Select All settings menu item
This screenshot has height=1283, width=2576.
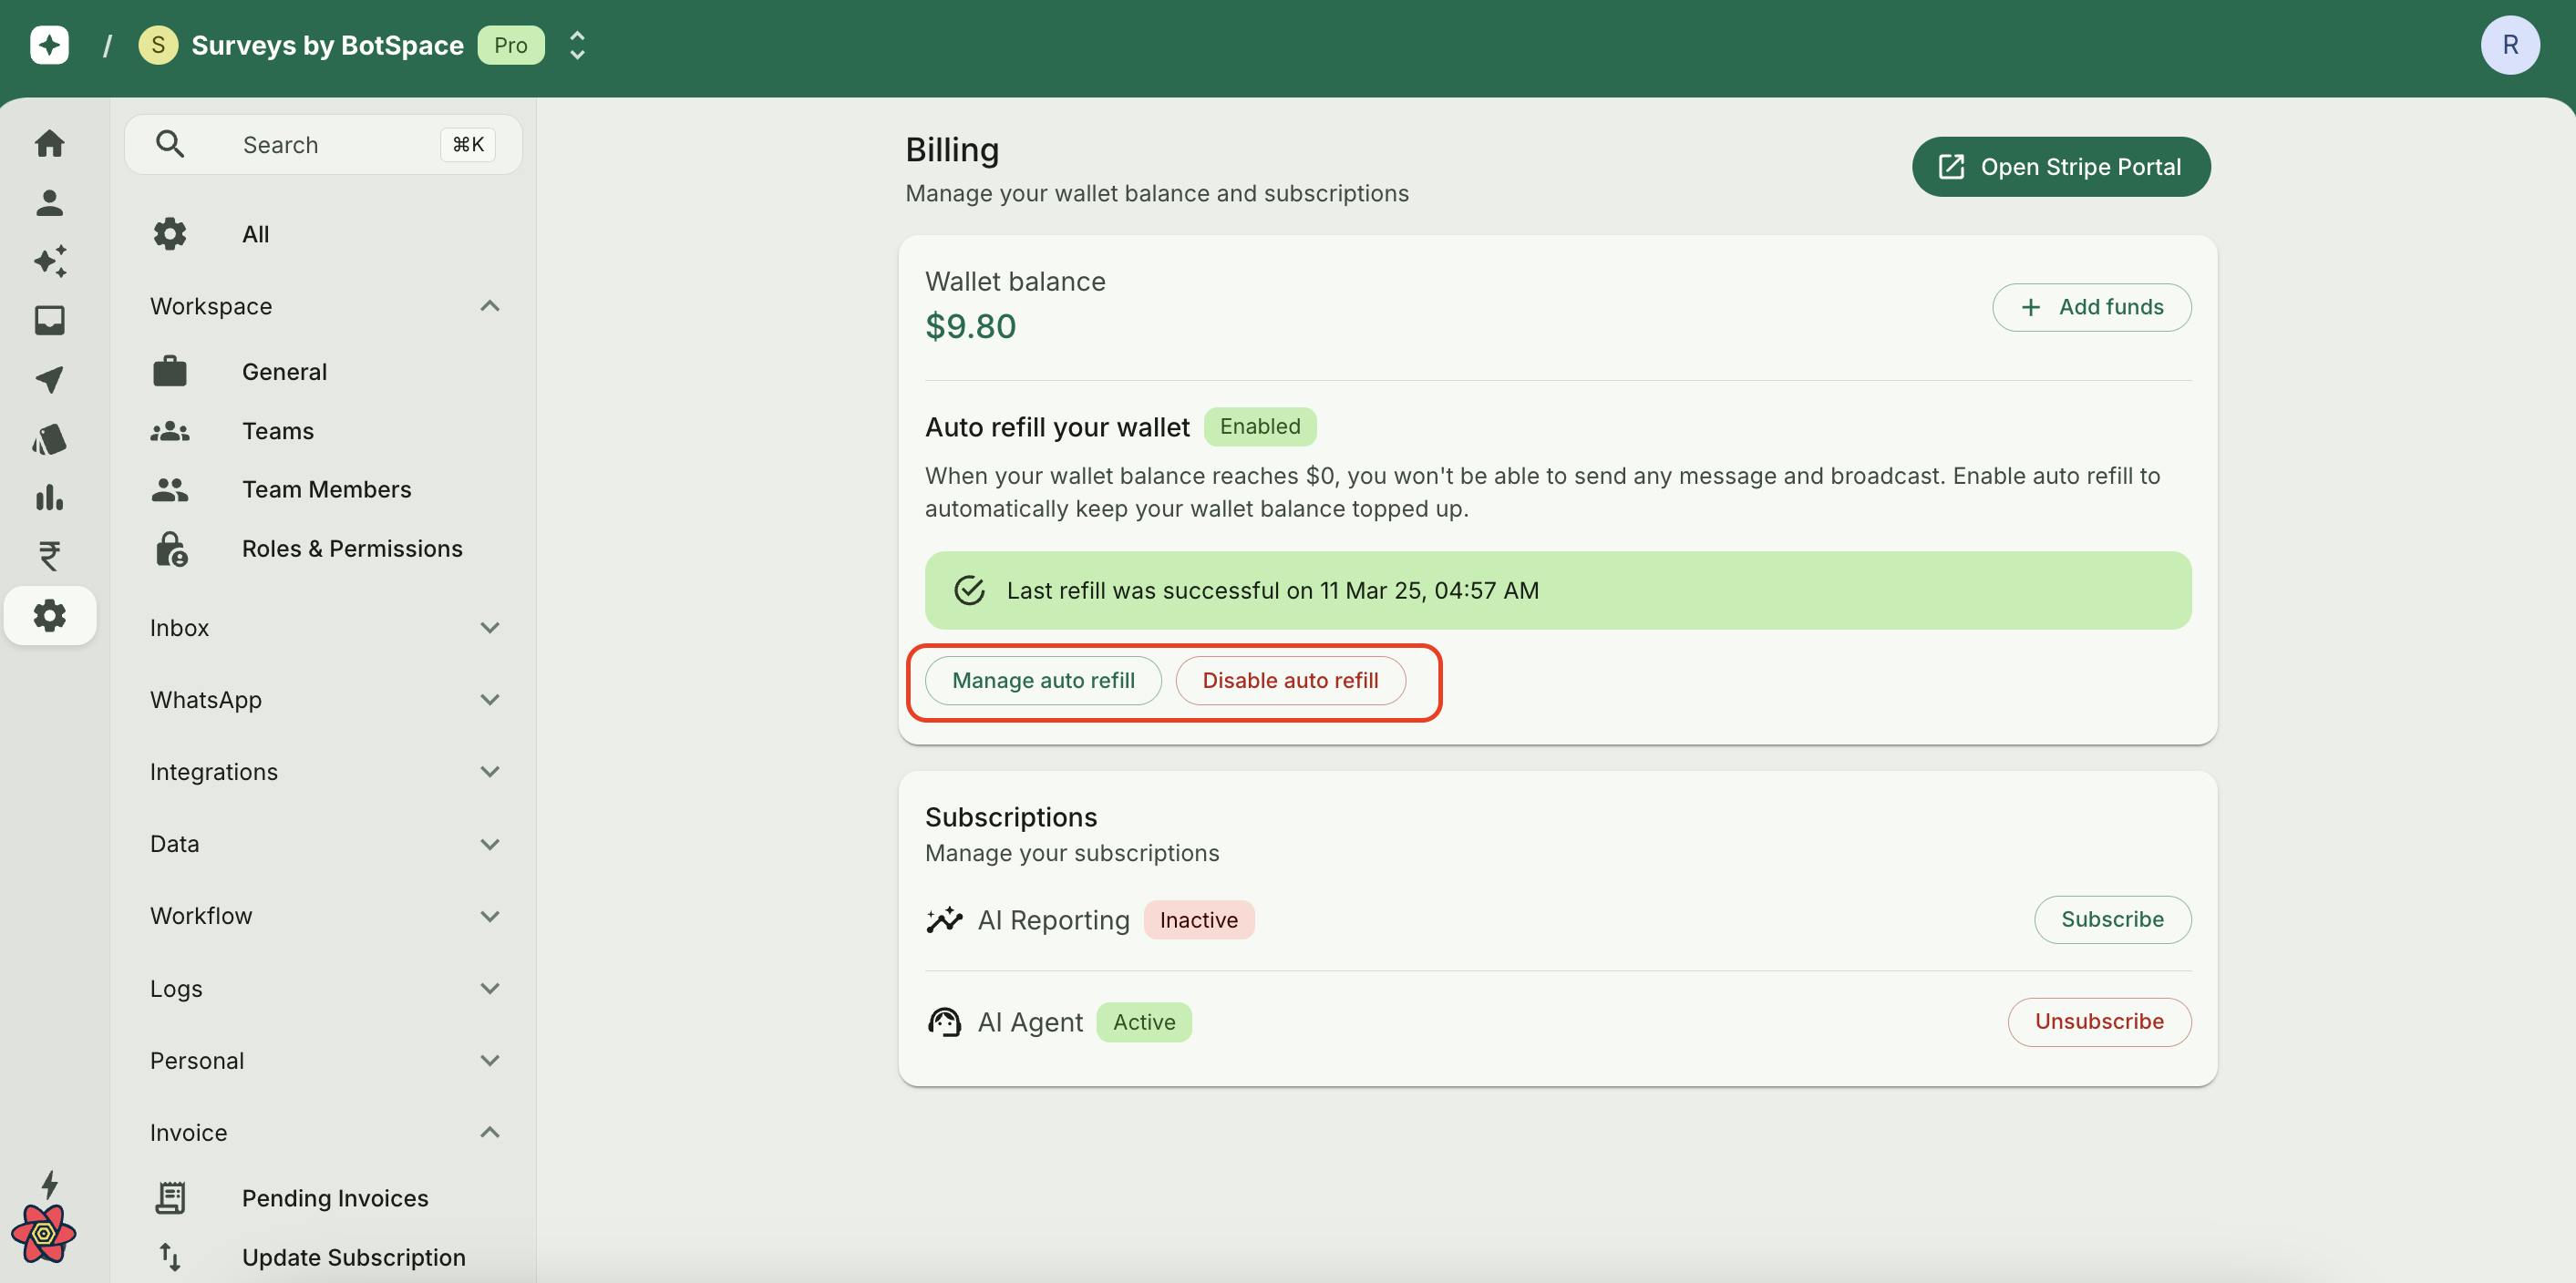324,234
